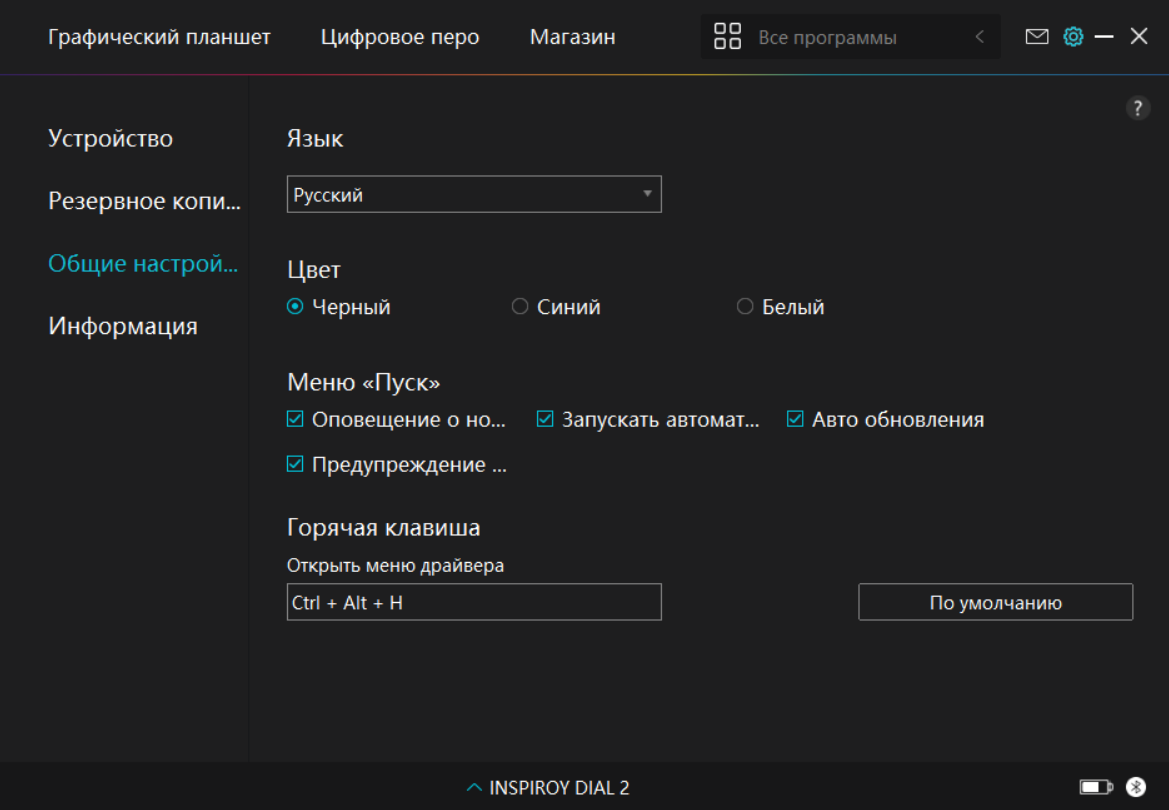This screenshot has width=1169, height=810.
Task: Disable the Авто обновления checkbox
Action: (795, 420)
